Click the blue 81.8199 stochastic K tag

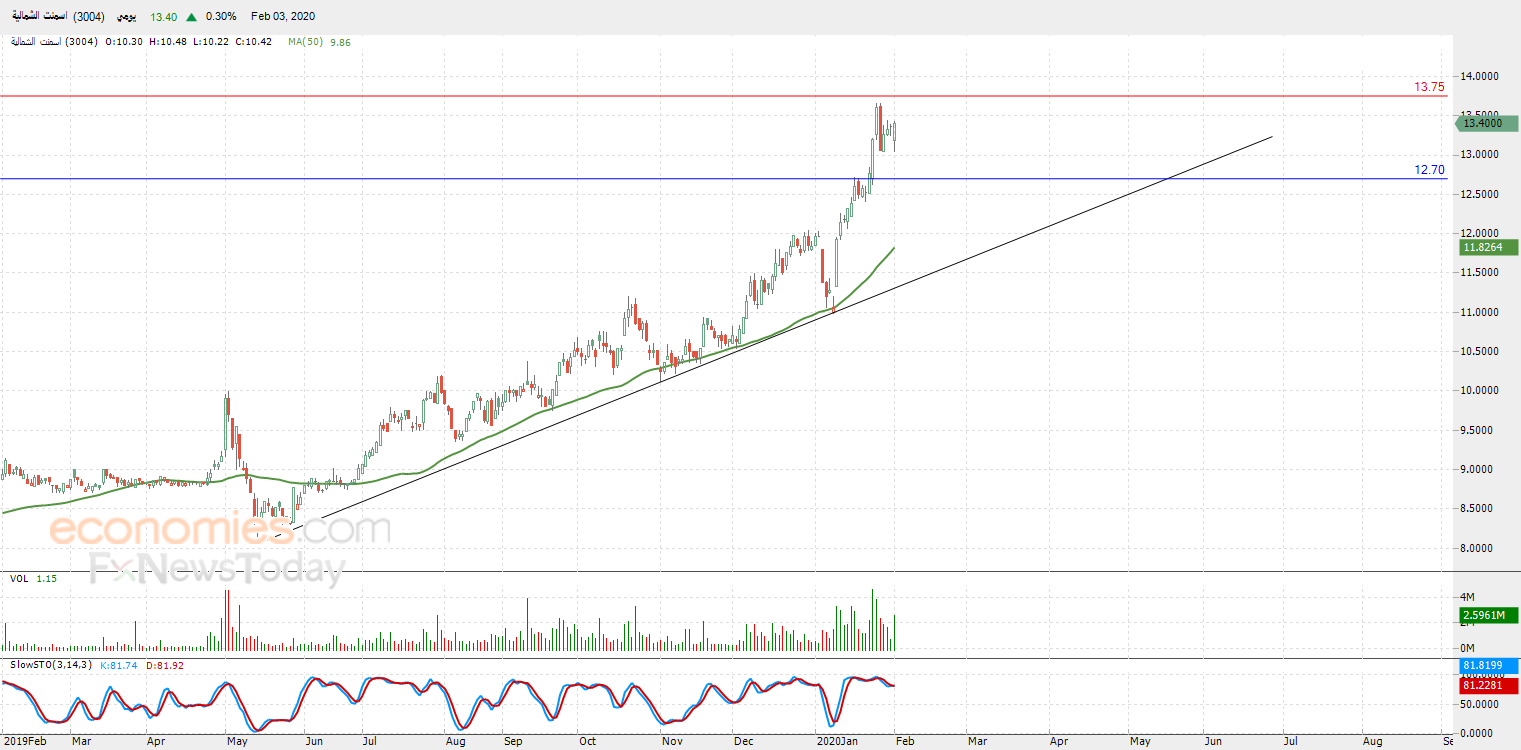(x=1489, y=666)
